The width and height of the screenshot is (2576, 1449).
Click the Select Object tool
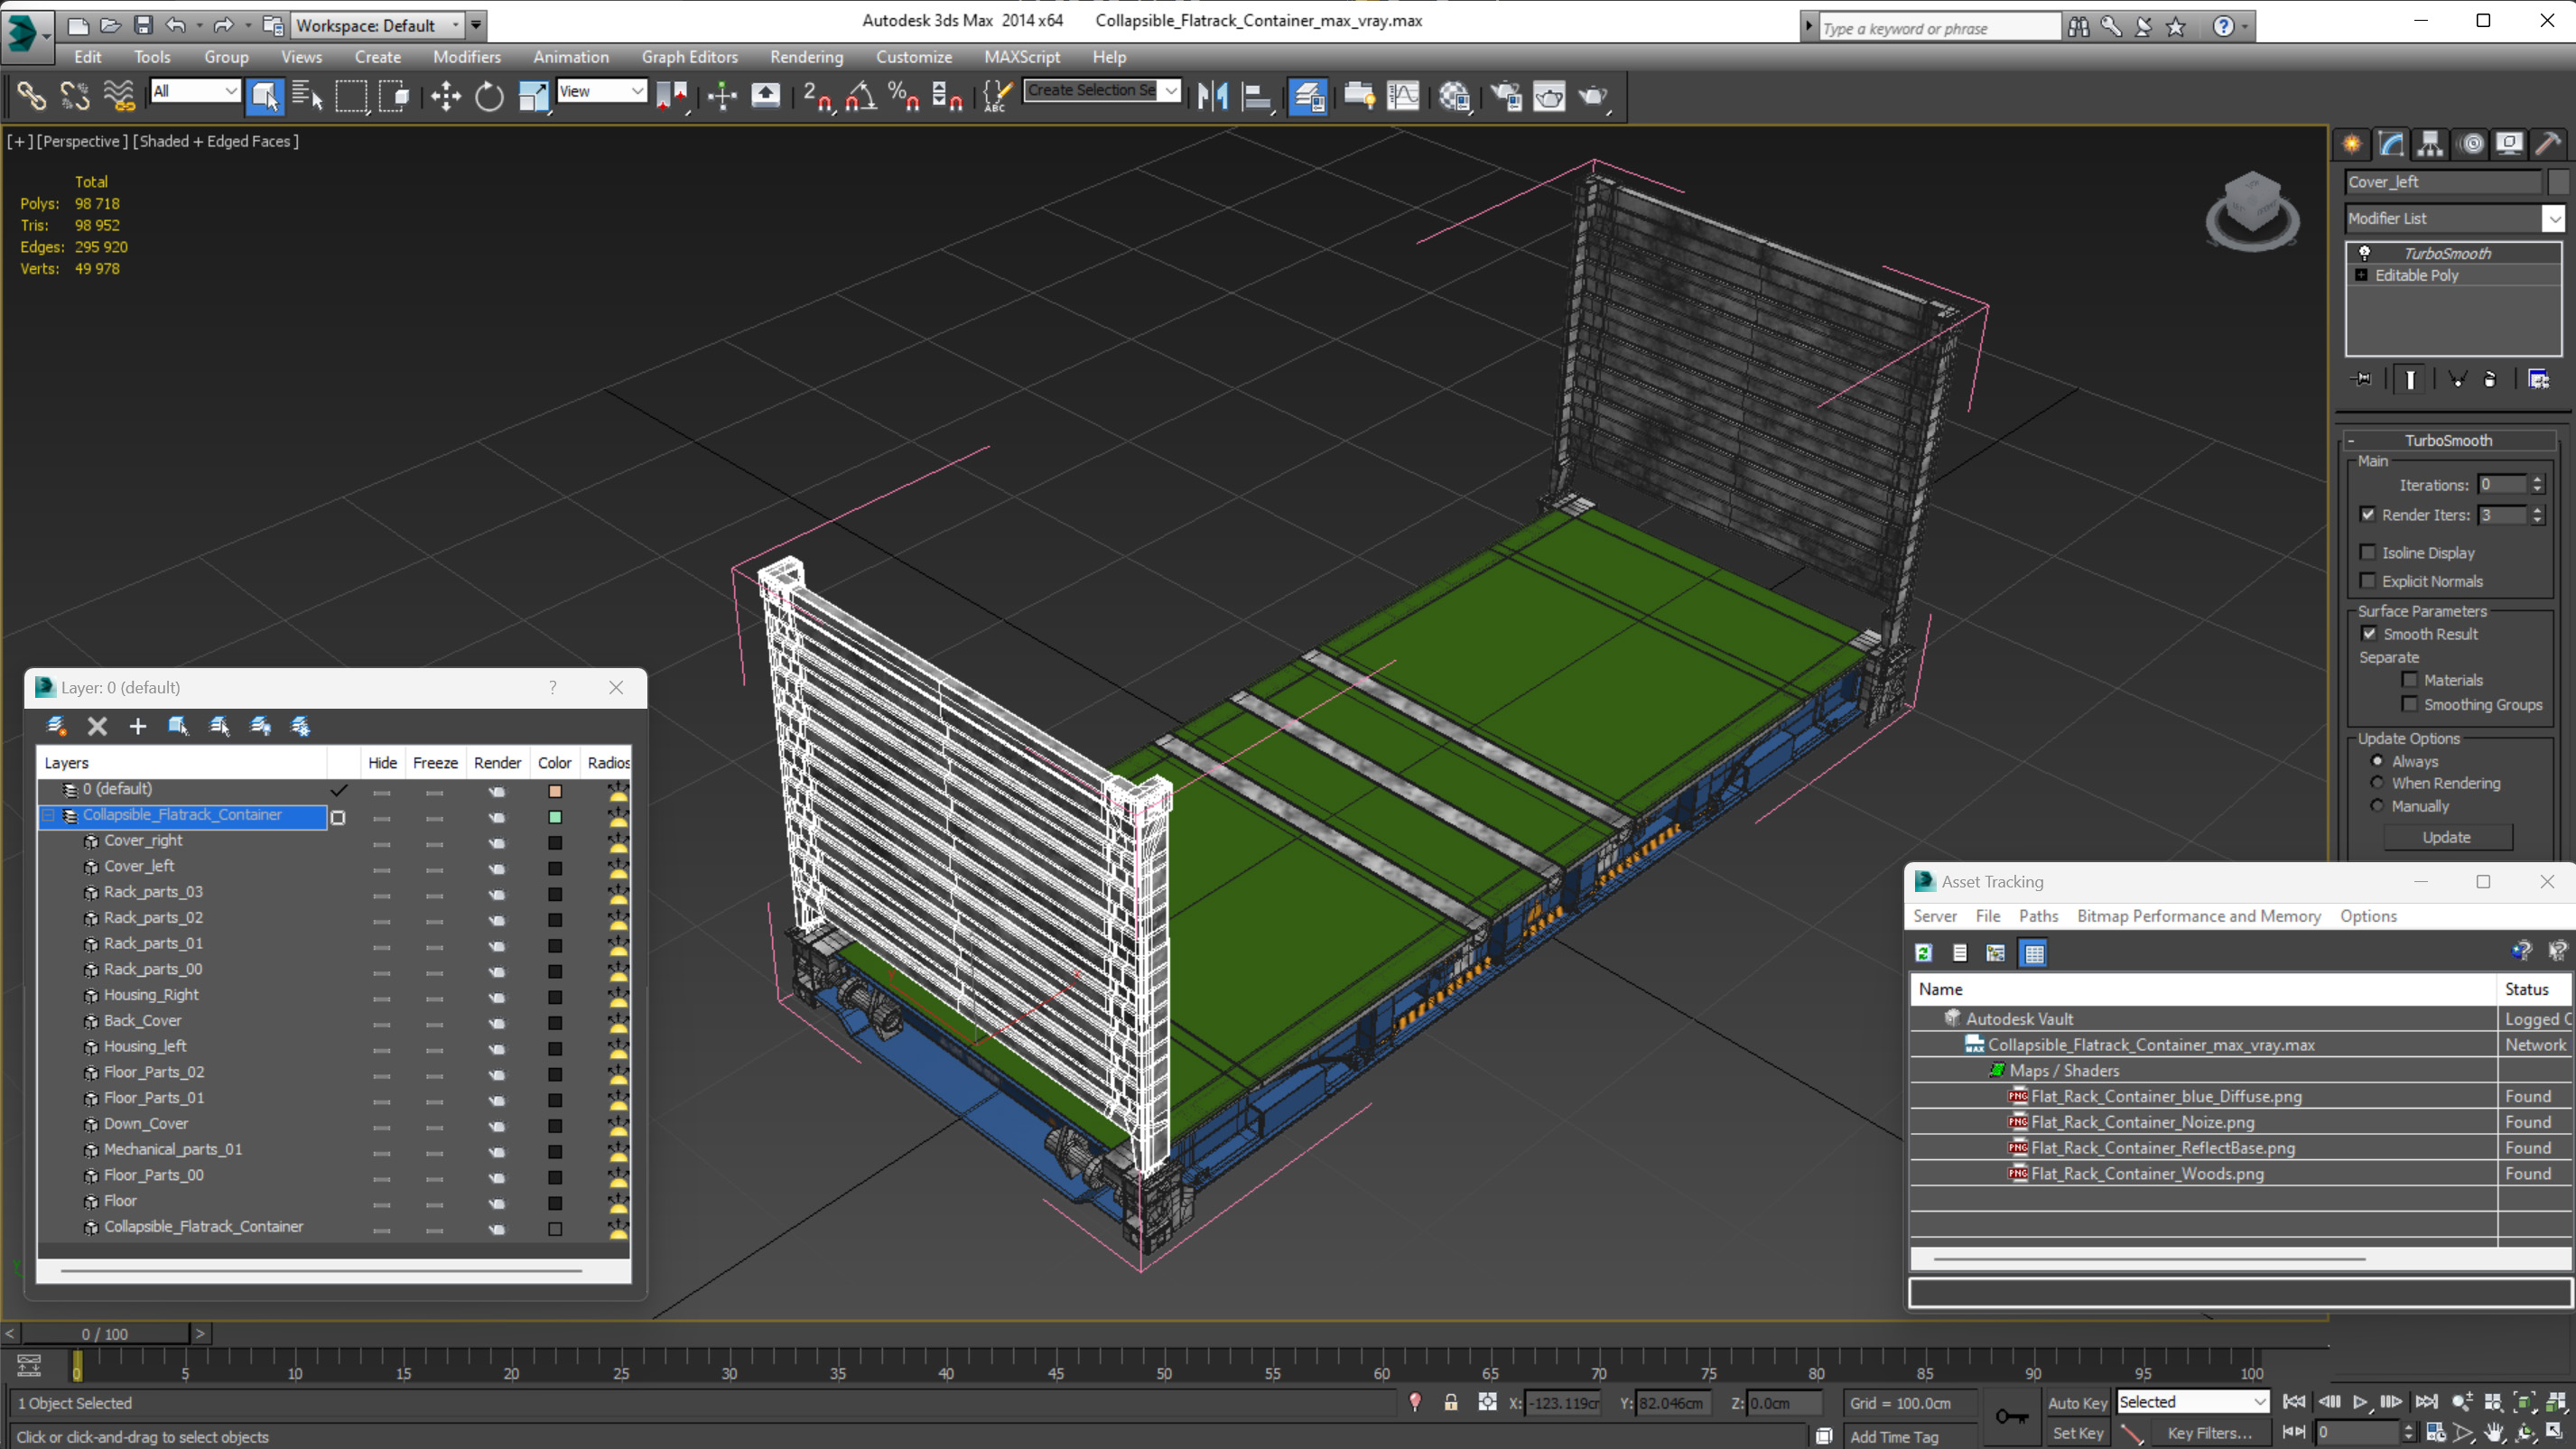coord(265,96)
